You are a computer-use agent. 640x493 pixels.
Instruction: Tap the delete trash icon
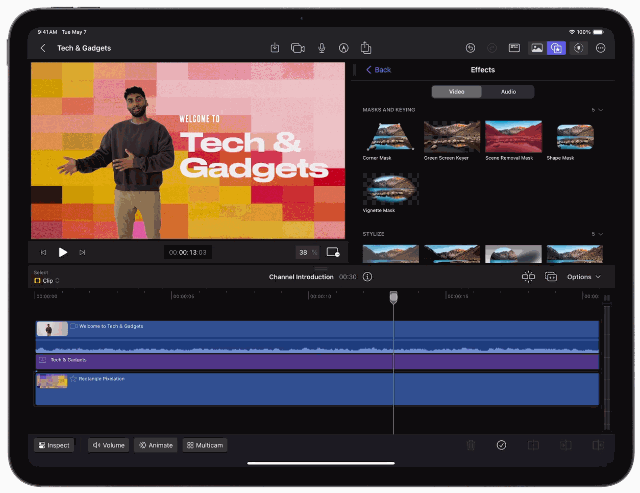(x=471, y=445)
